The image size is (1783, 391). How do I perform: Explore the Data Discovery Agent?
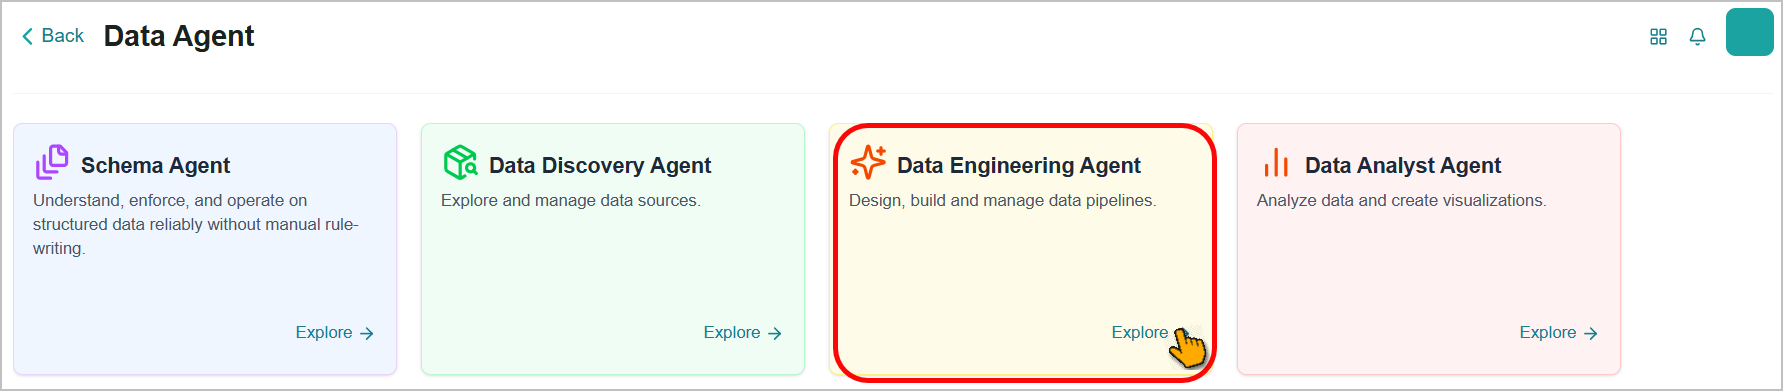pyautogui.click(x=742, y=333)
